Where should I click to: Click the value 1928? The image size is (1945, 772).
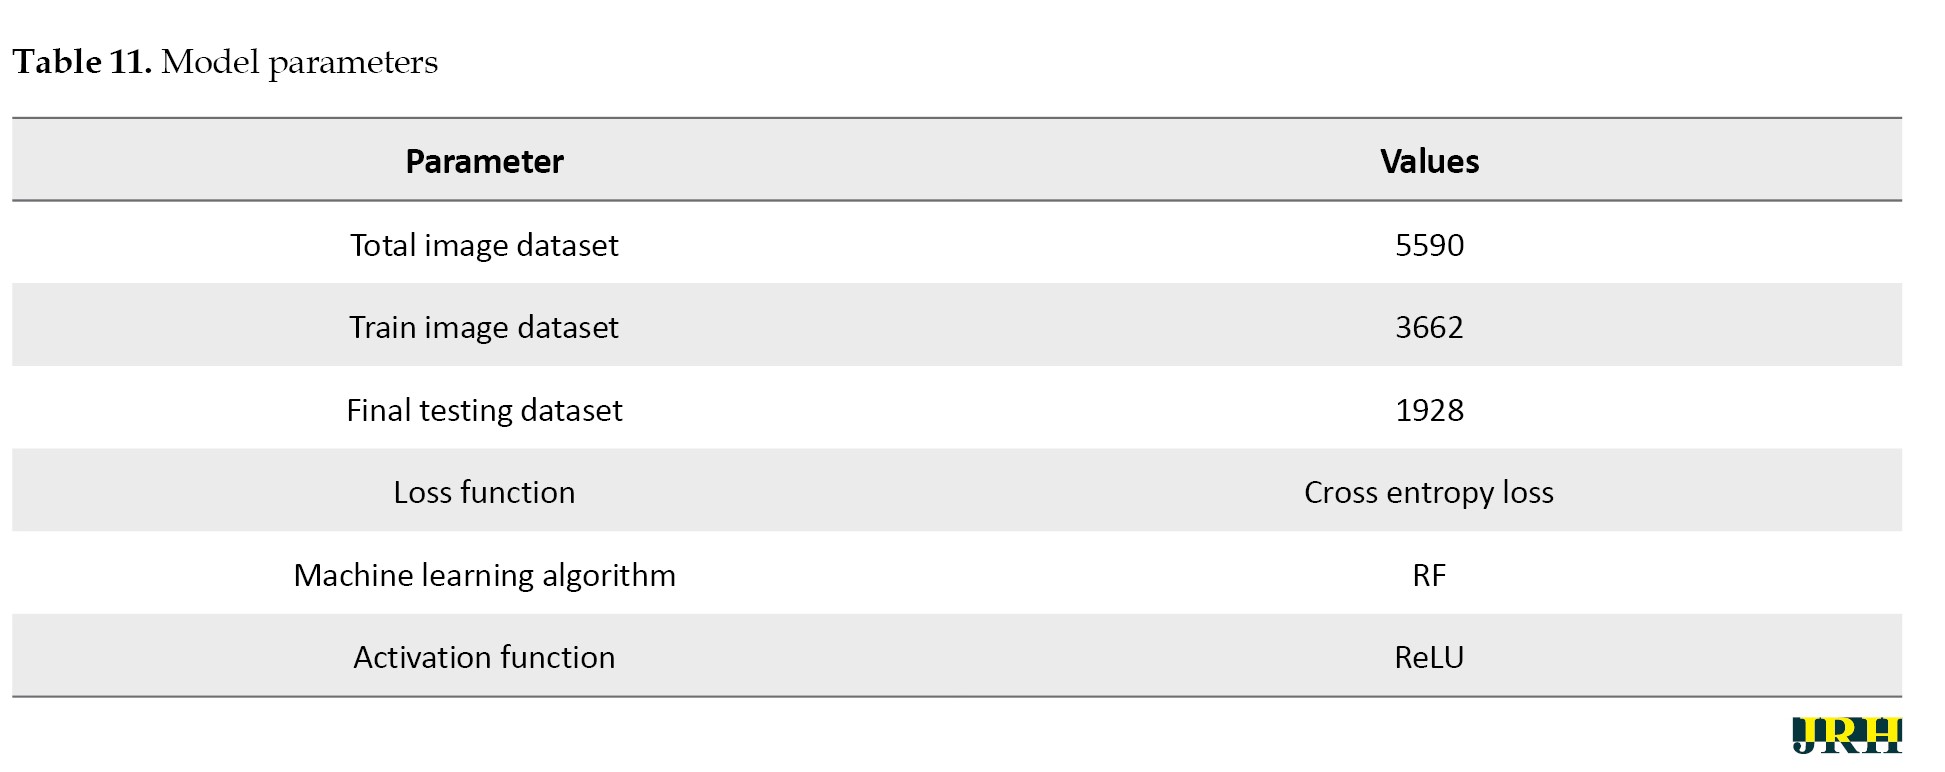pos(1428,410)
